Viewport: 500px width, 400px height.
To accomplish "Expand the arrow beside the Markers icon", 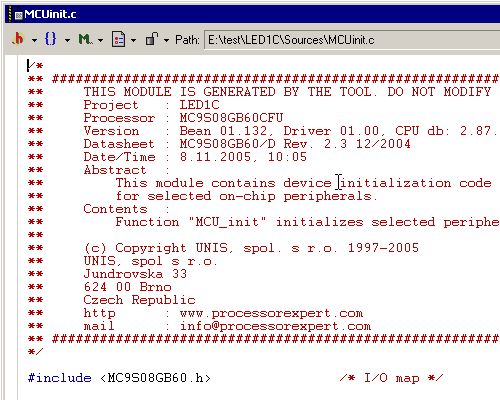I will pos(100,40).
